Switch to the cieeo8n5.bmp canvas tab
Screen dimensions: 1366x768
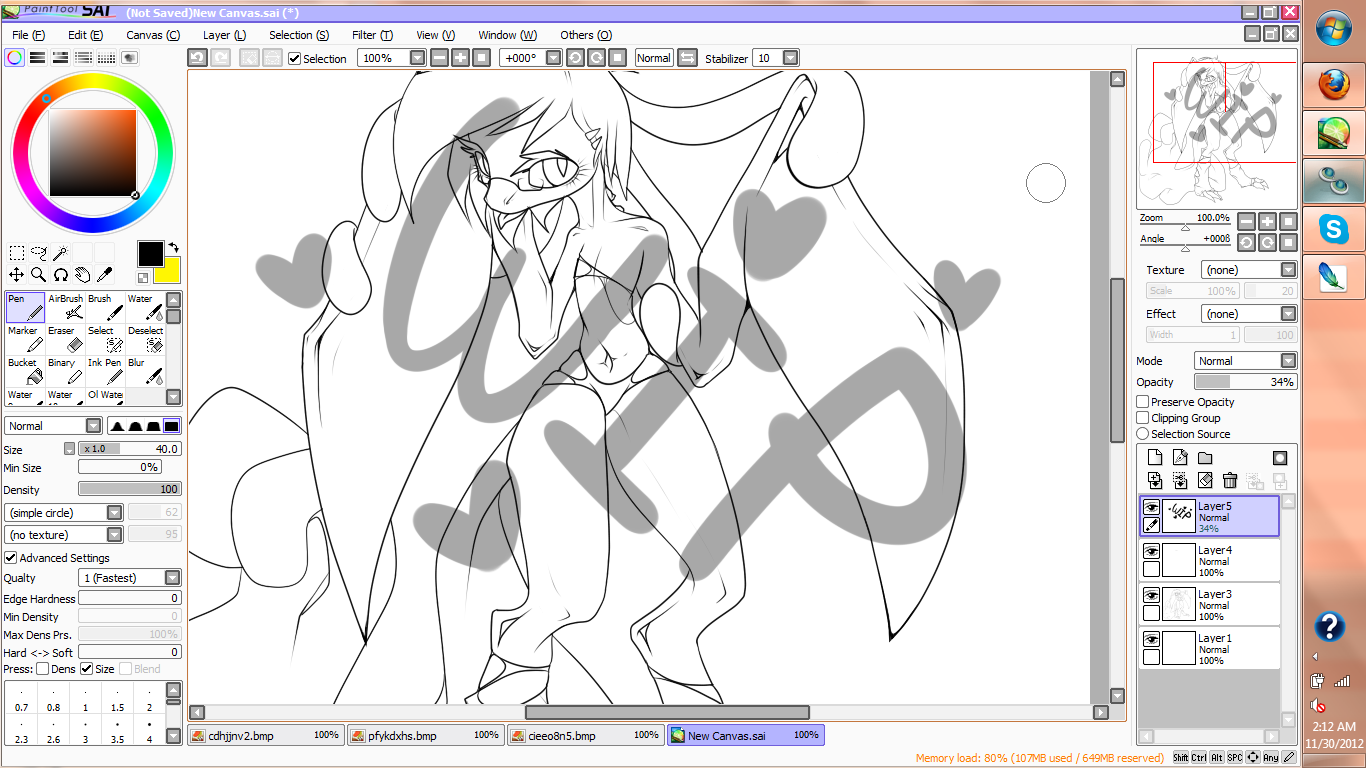[586, 735]
